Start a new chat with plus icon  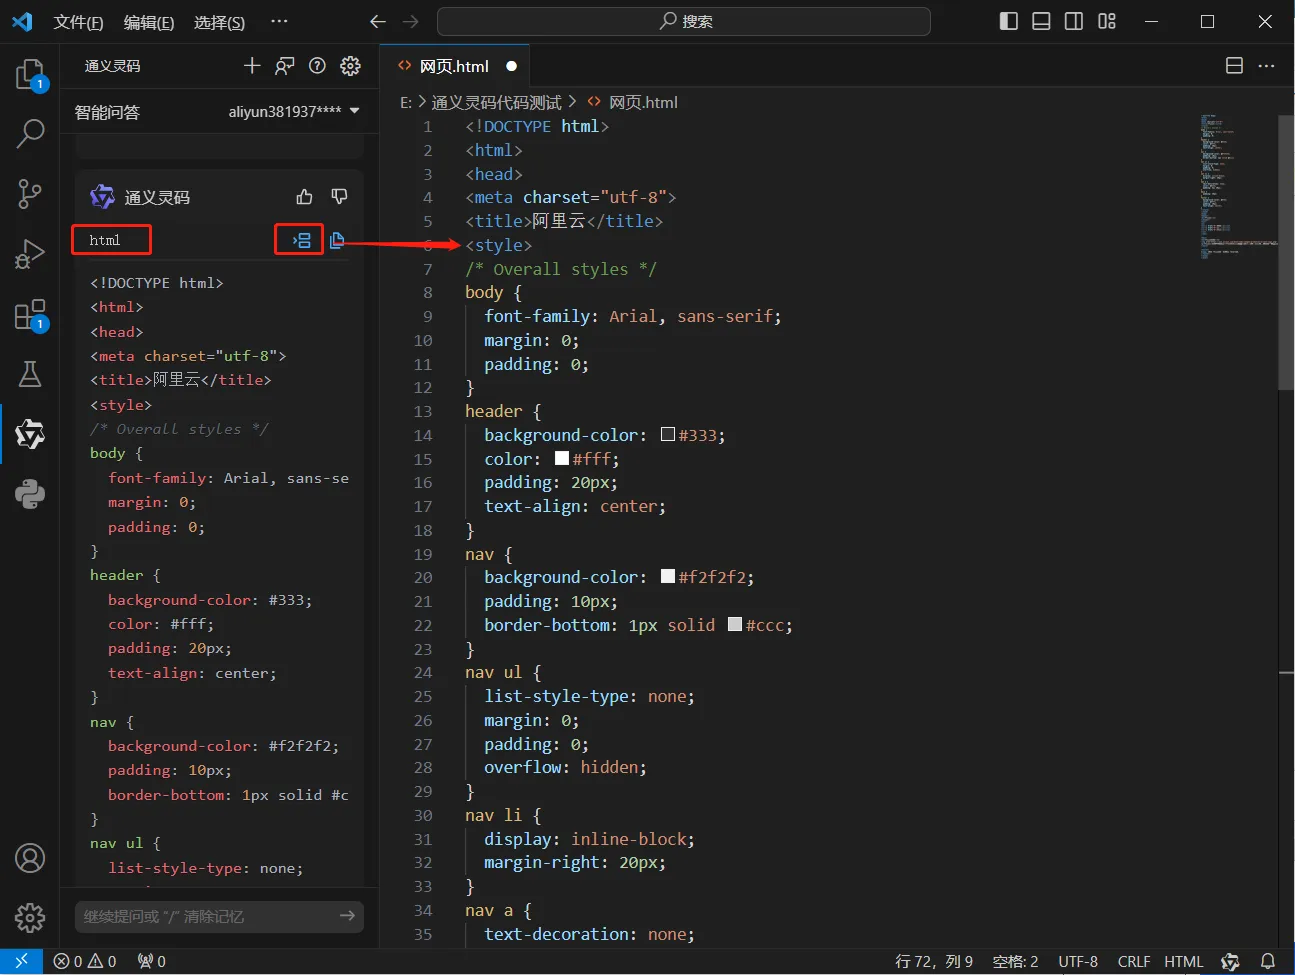pos(252,66)
